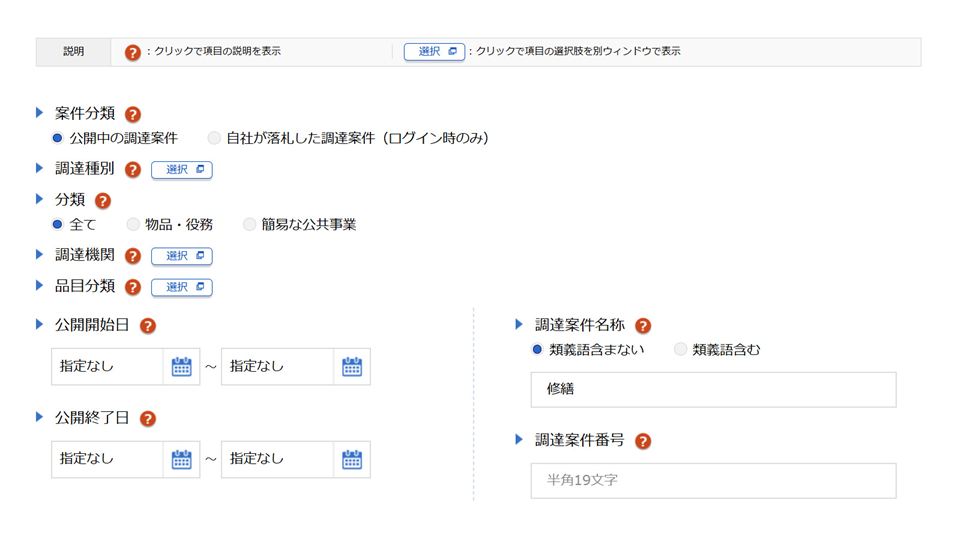The height and width of the screenshot is (554, 958).
Task: Click 選択 button for 品目分類
Action: tap(182, 287)
